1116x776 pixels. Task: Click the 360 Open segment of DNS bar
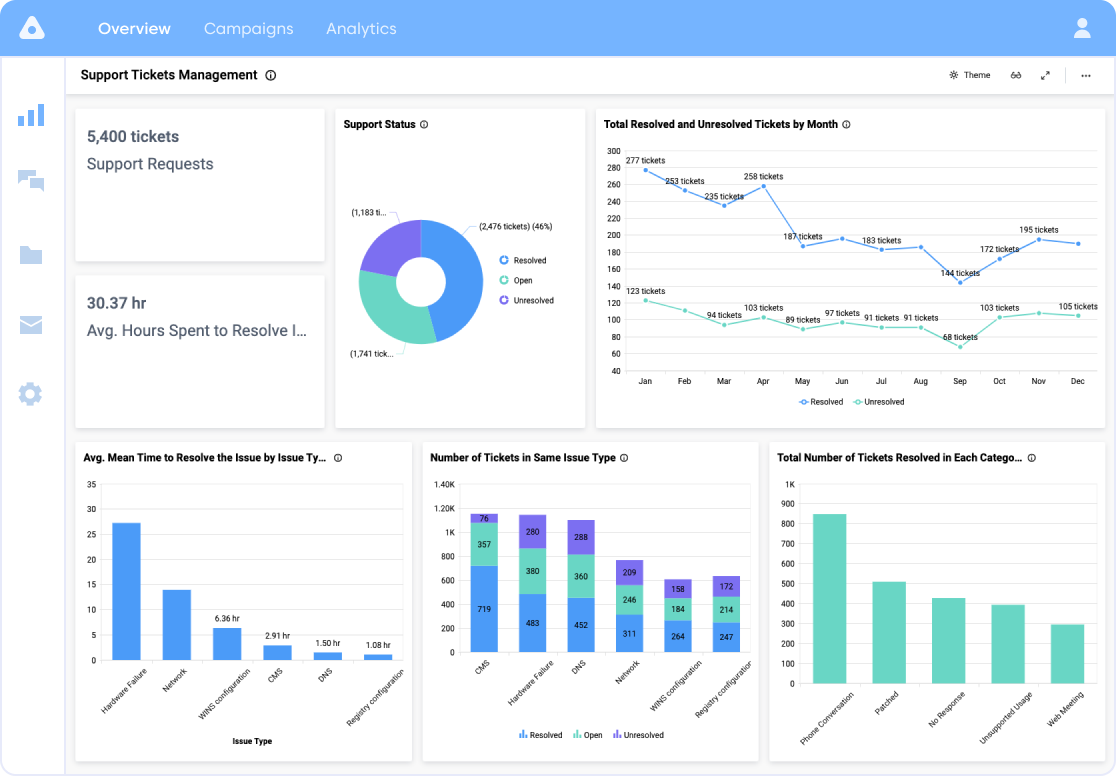(581, 576)
